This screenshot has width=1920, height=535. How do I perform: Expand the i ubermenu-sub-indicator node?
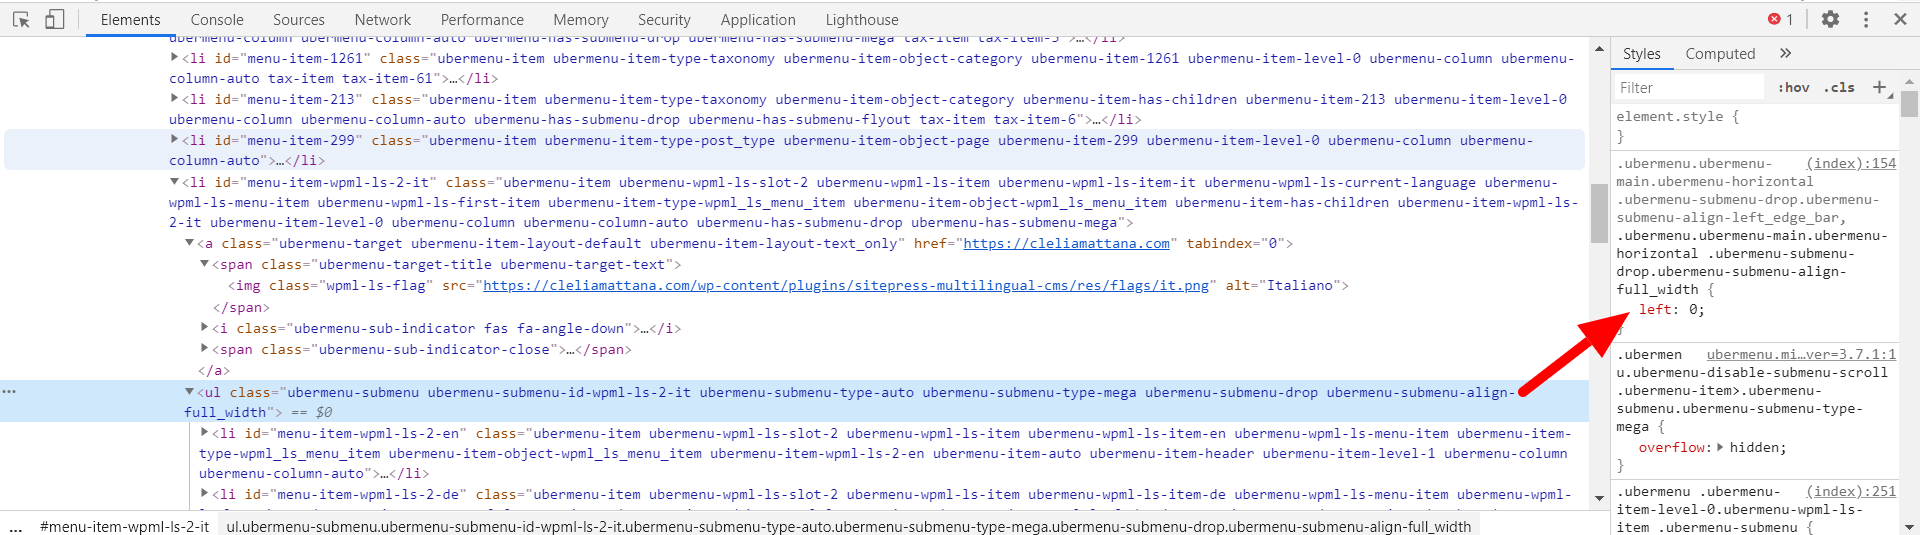205,327
